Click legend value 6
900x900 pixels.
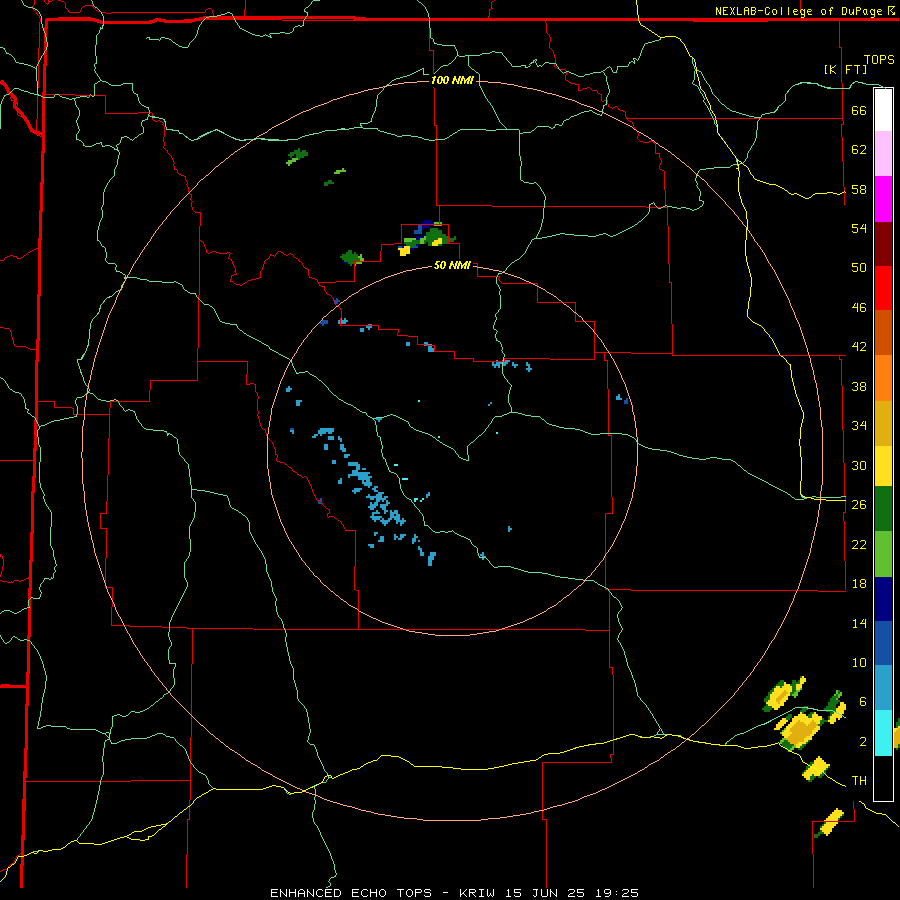tap(862, 701)
